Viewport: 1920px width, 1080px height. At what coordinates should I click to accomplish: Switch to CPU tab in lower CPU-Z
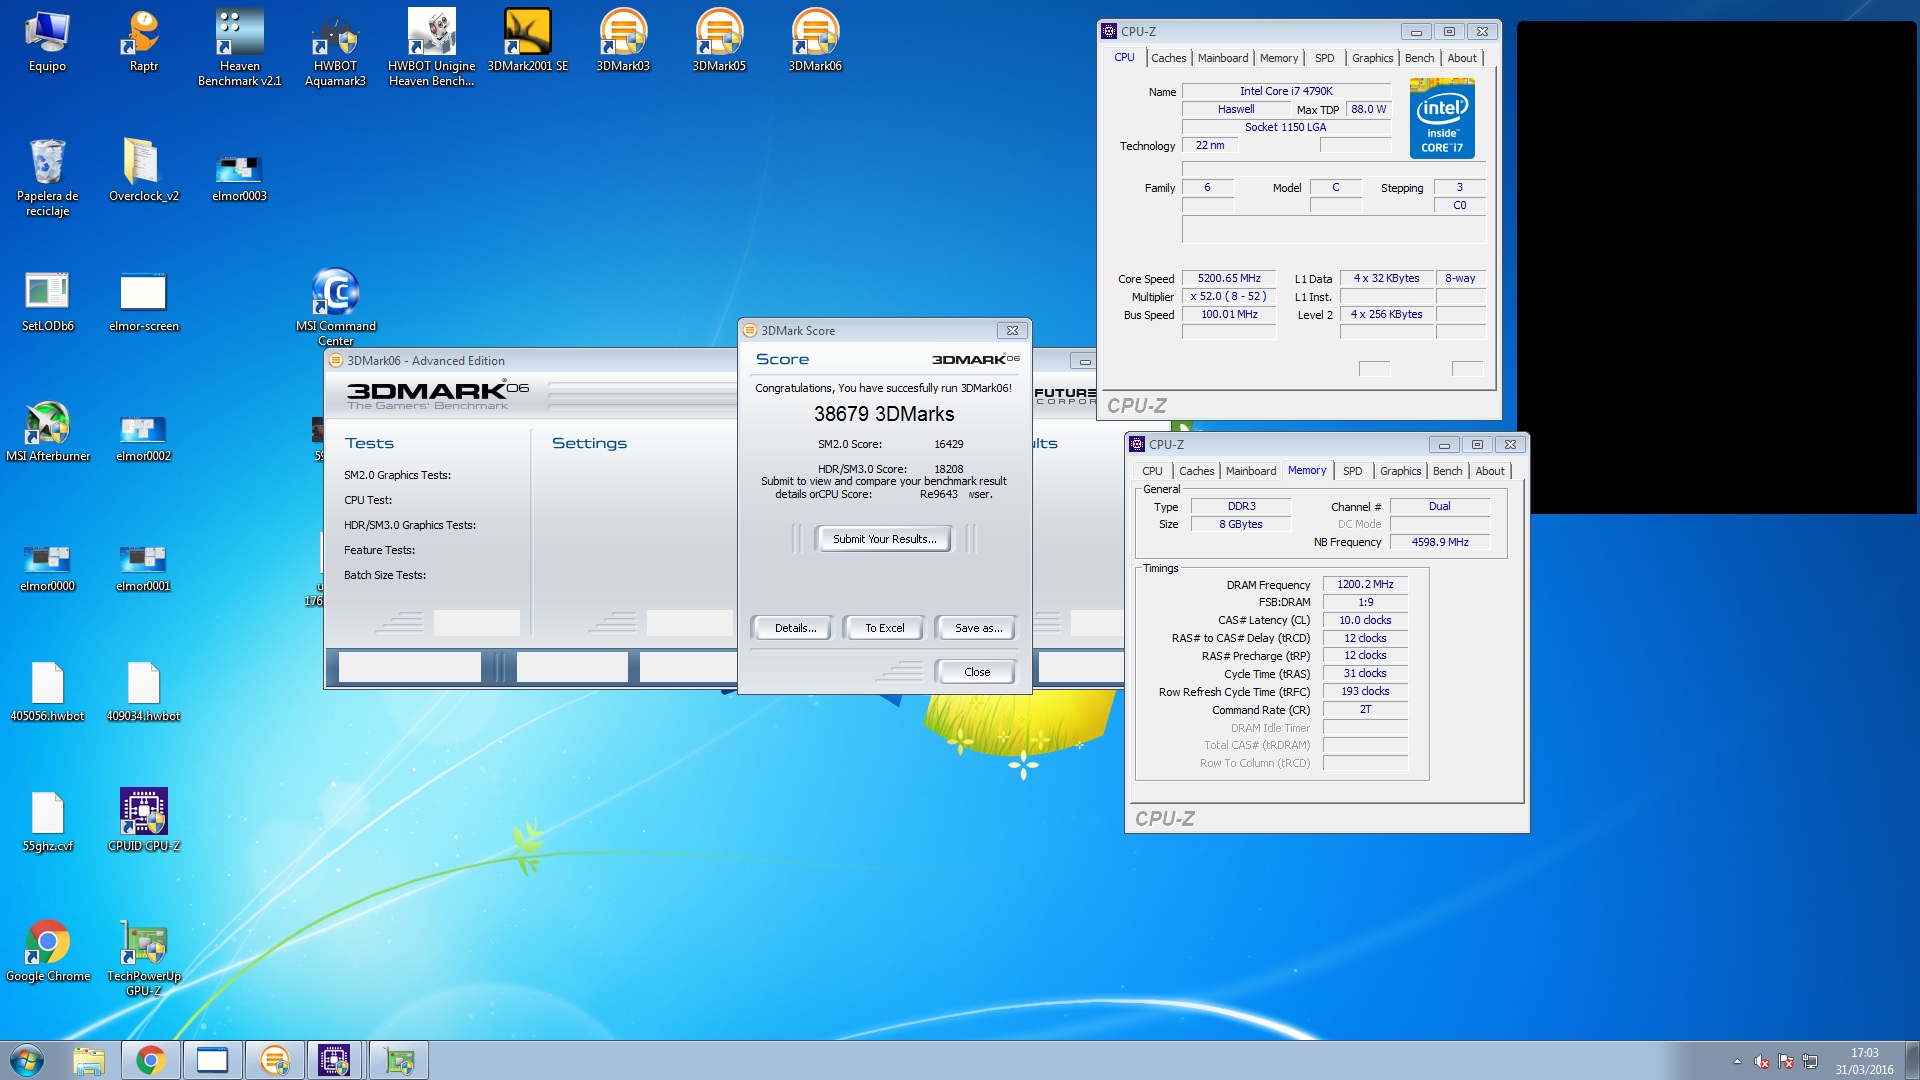point(1152,471)
